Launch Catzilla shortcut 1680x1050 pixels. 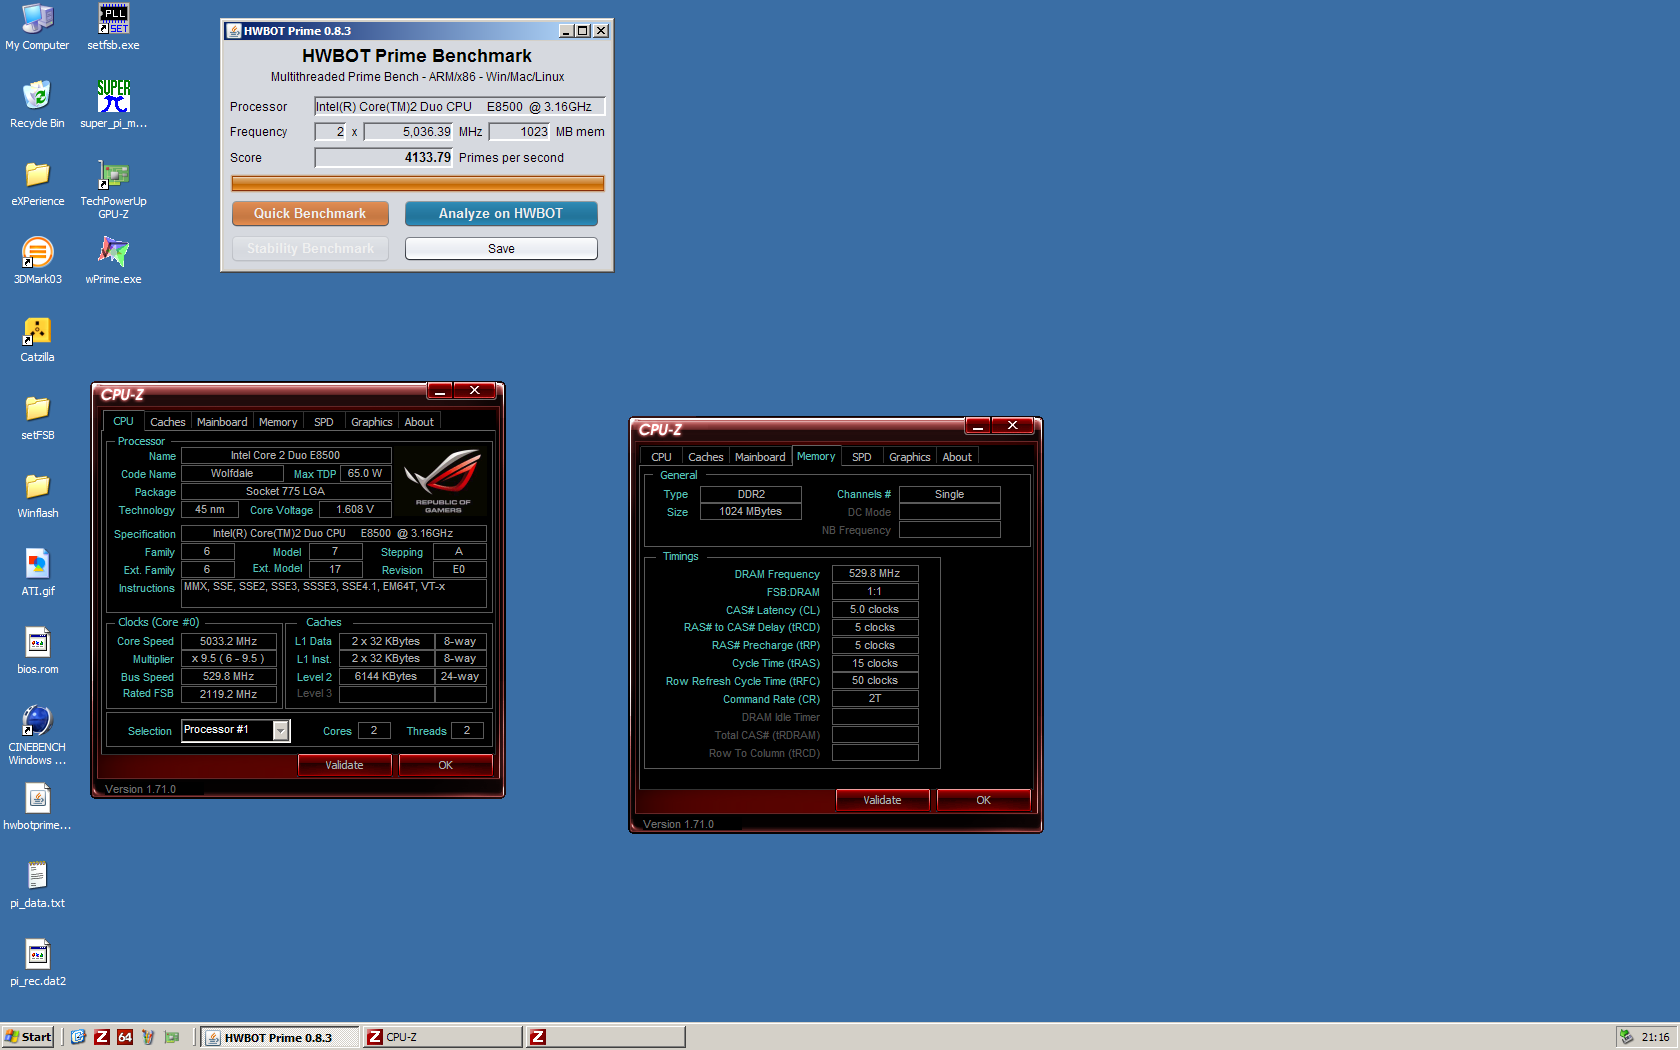click(37, 339)
